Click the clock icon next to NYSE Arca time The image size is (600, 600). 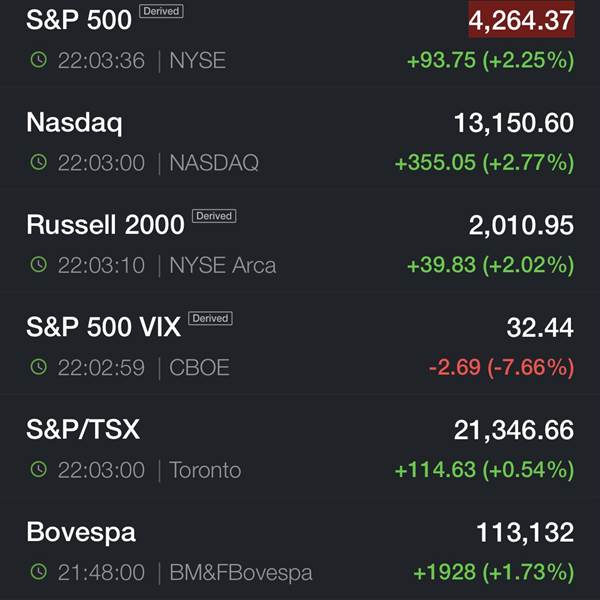(x=39, y=264)
